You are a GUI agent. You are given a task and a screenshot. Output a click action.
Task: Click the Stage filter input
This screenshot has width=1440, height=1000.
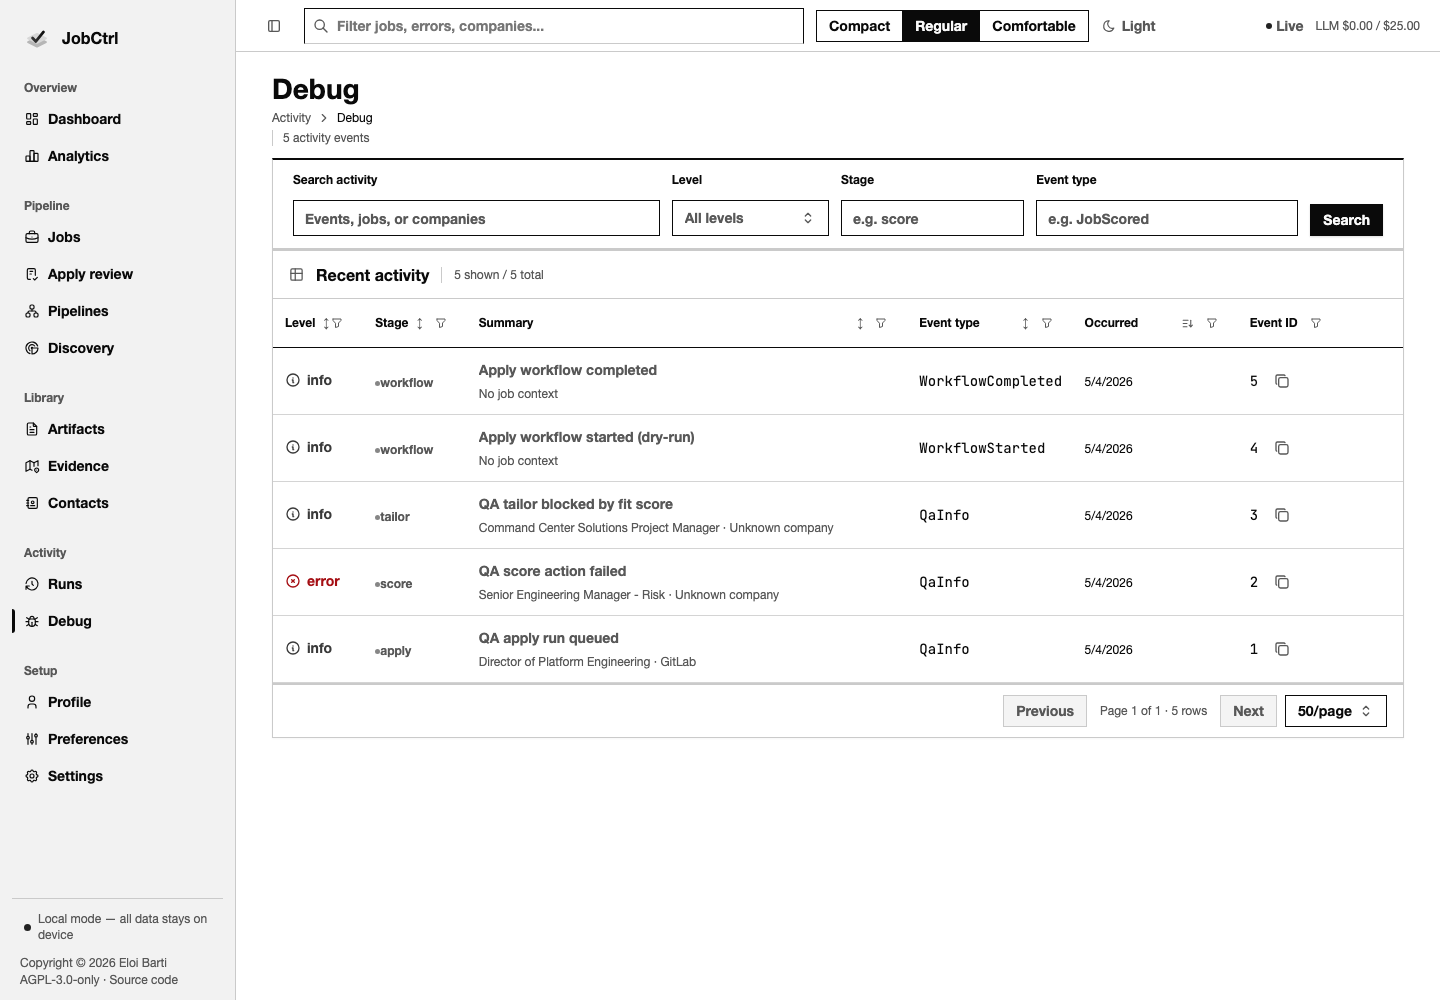pos(932,218)
